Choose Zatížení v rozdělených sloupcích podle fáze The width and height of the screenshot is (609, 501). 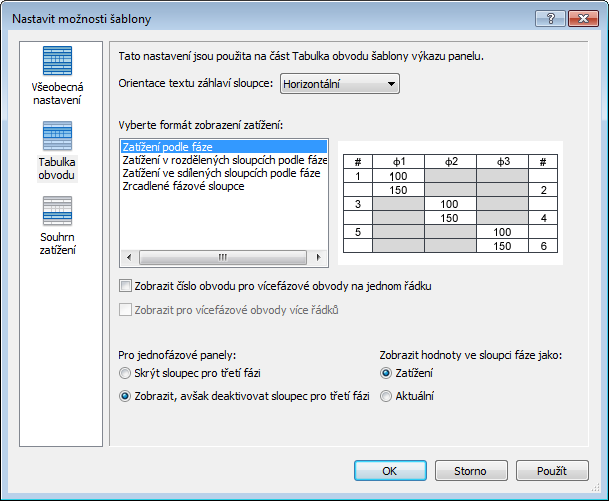coord(224,160)
